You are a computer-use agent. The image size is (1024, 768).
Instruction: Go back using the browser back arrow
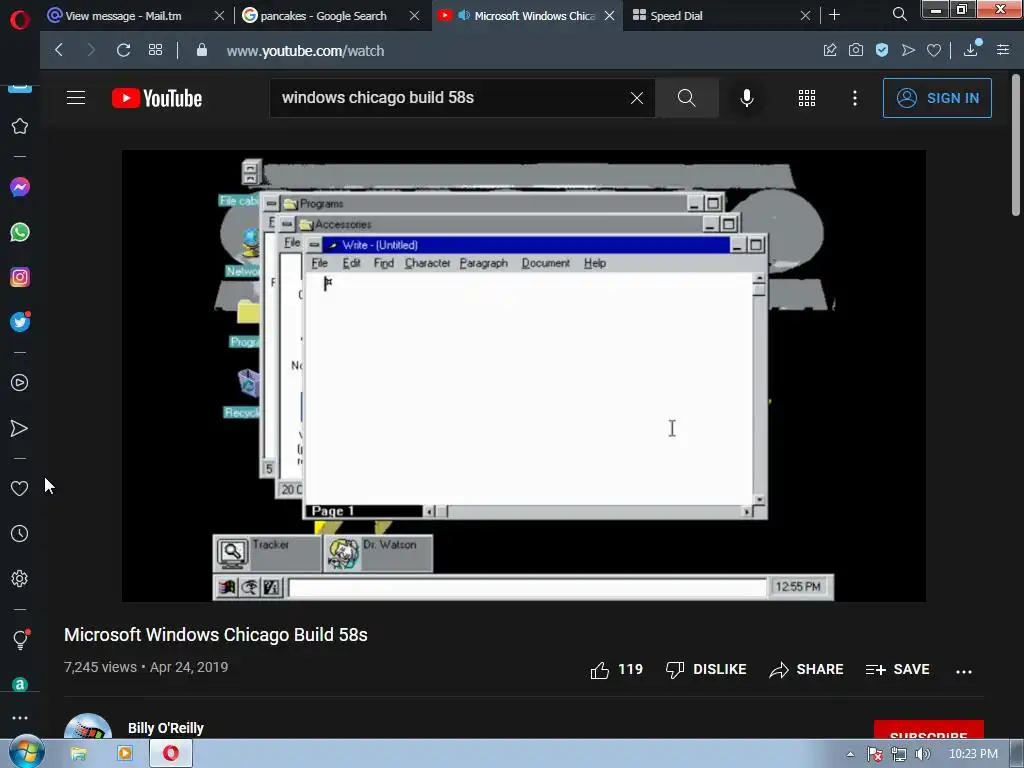pyautogui.click(x=59, y=50)
